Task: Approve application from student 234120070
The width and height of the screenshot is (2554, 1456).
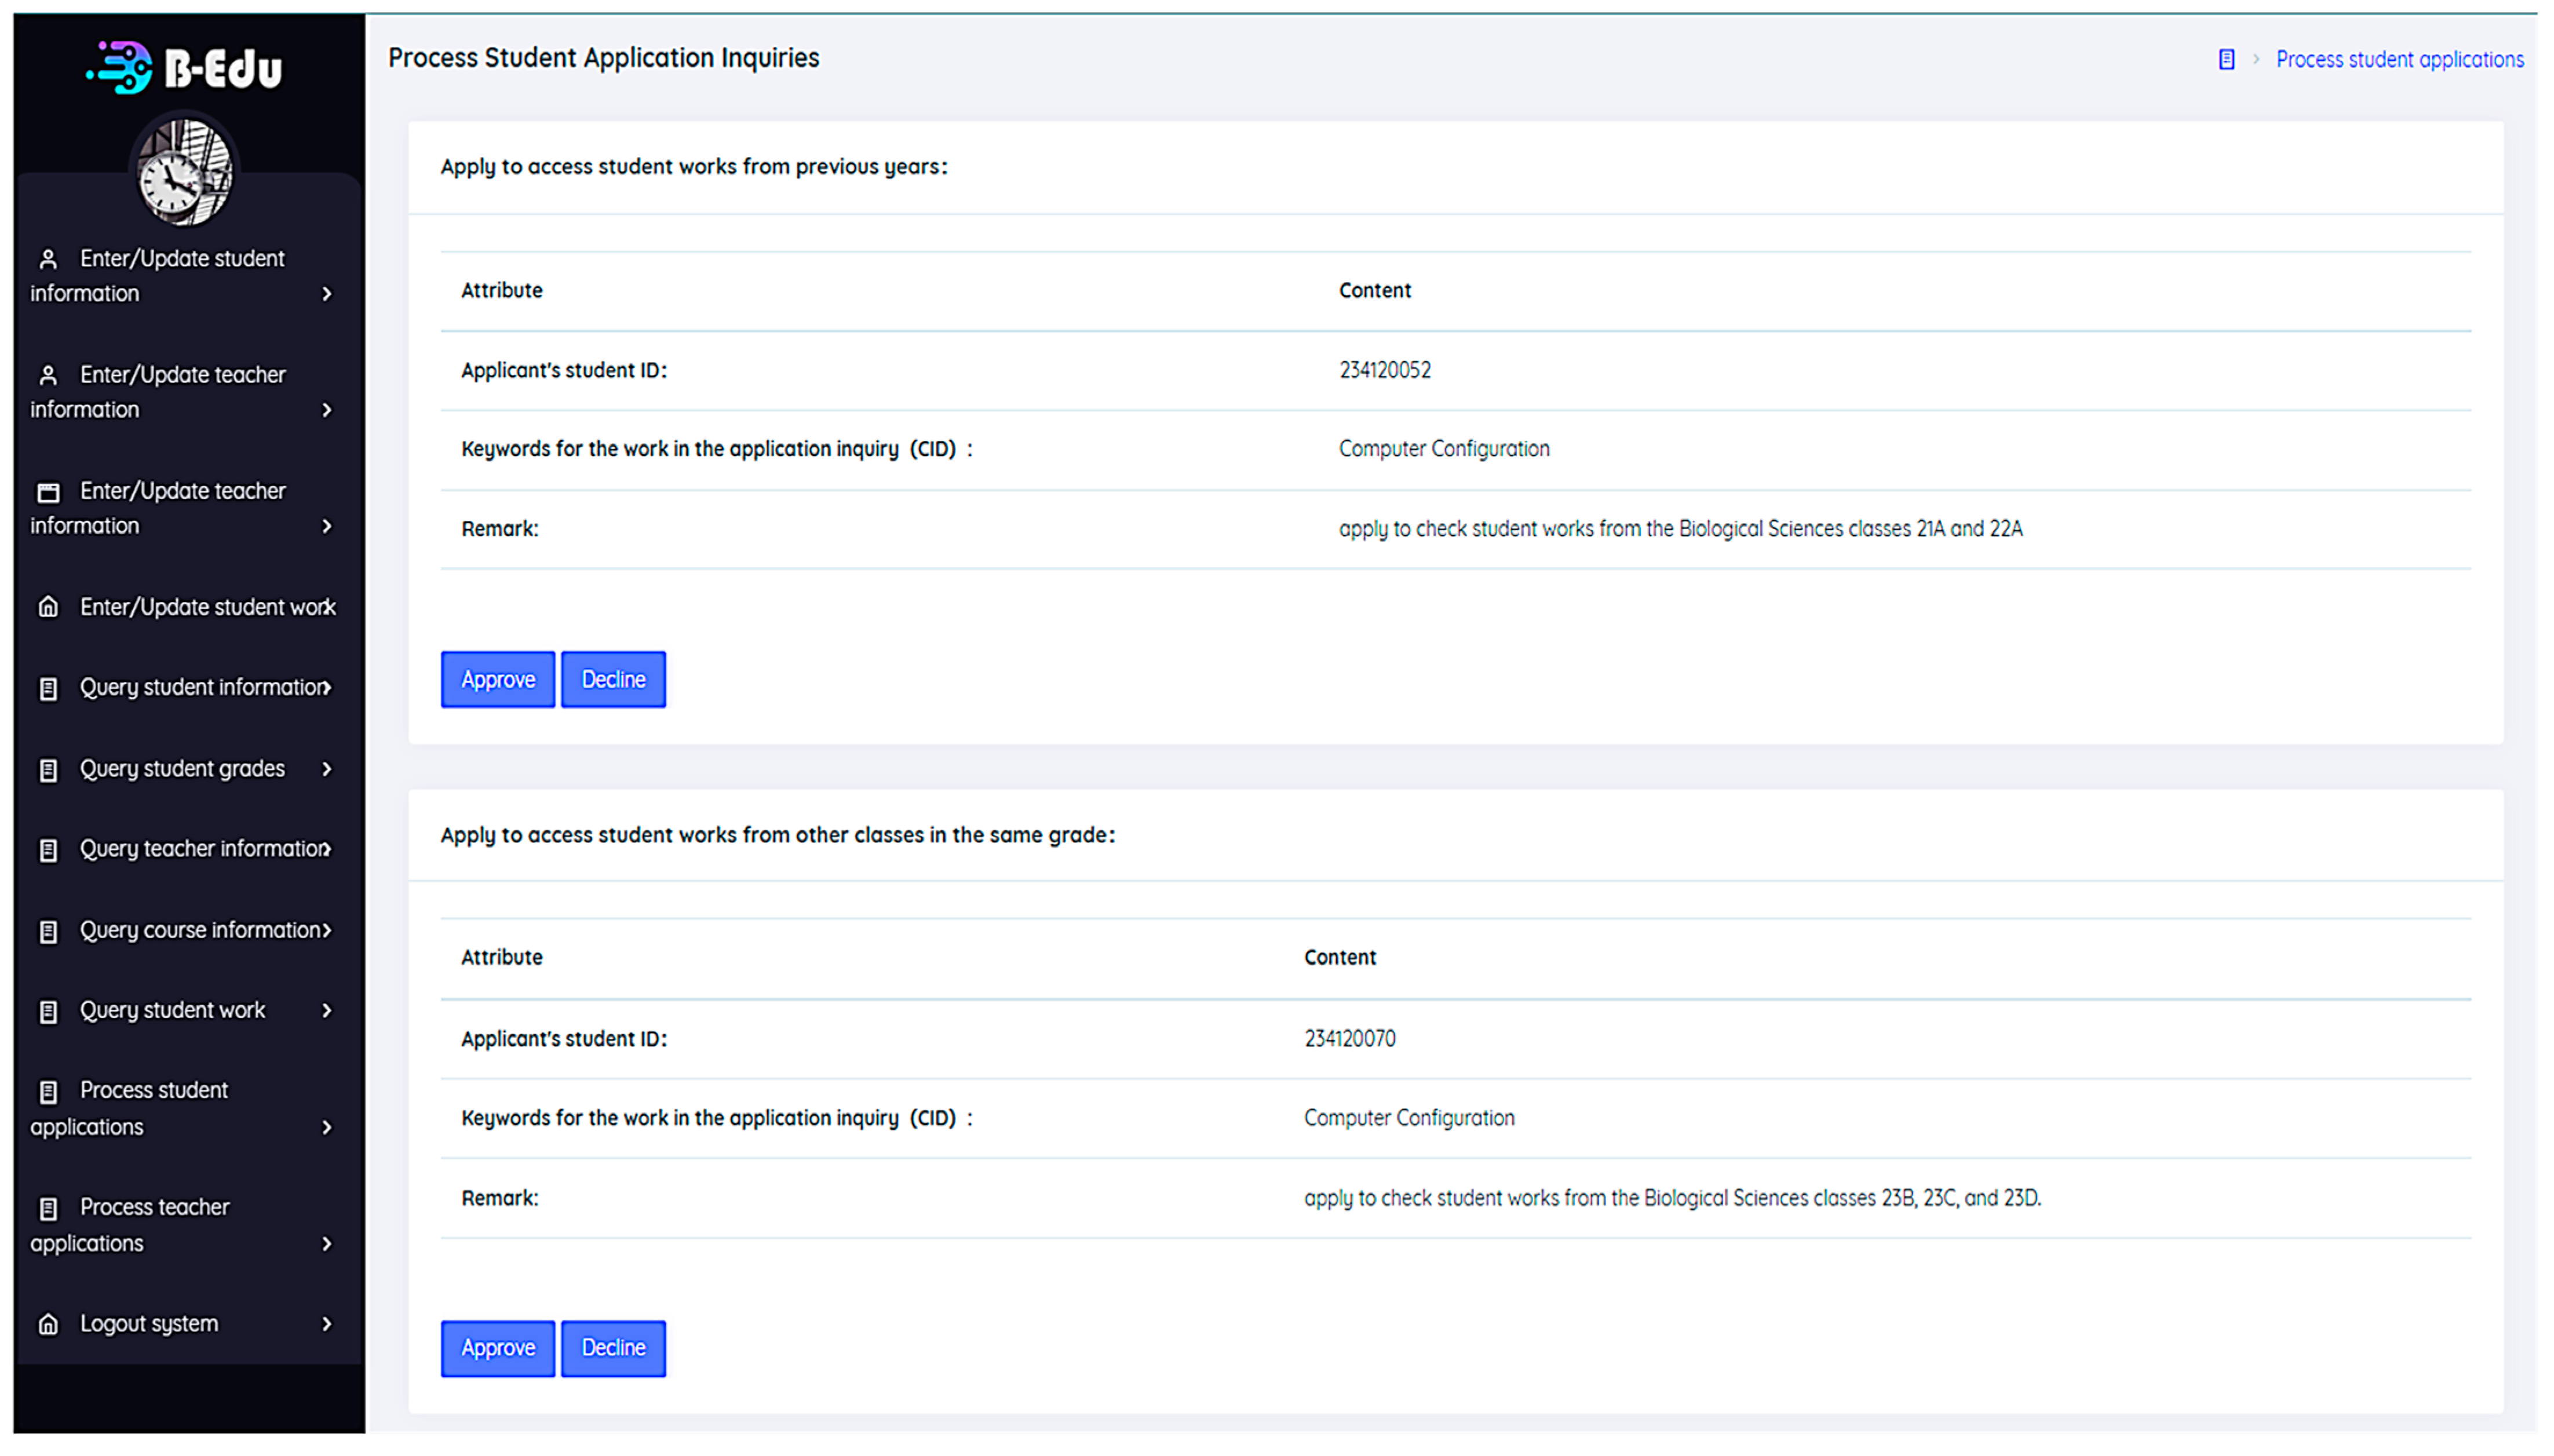Action: (x=498, y=1348)
